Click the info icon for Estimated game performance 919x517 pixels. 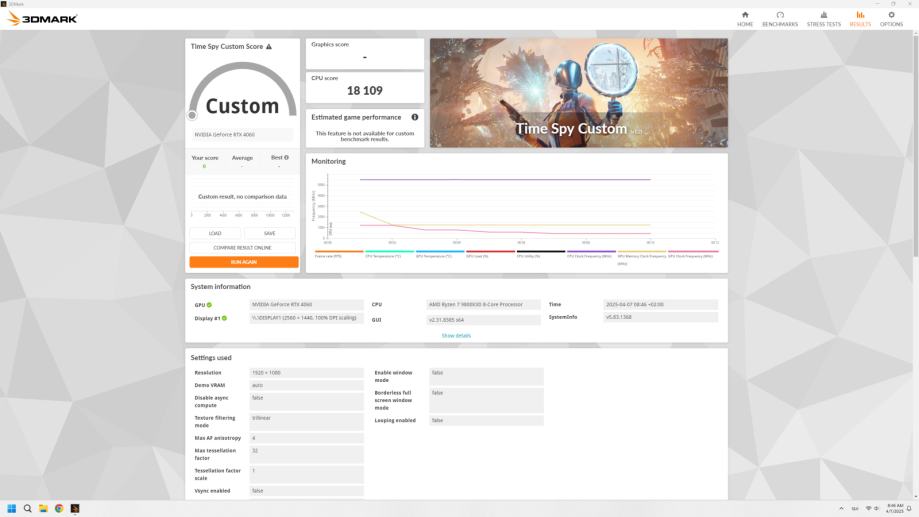click(x=415, y=117)
